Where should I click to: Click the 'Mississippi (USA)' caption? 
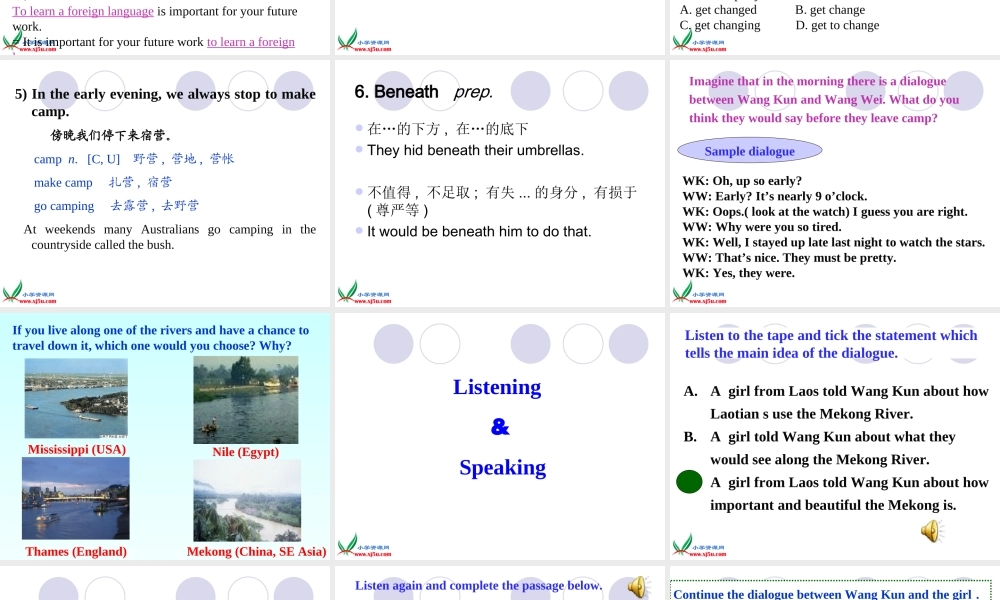tap(77, 450)
